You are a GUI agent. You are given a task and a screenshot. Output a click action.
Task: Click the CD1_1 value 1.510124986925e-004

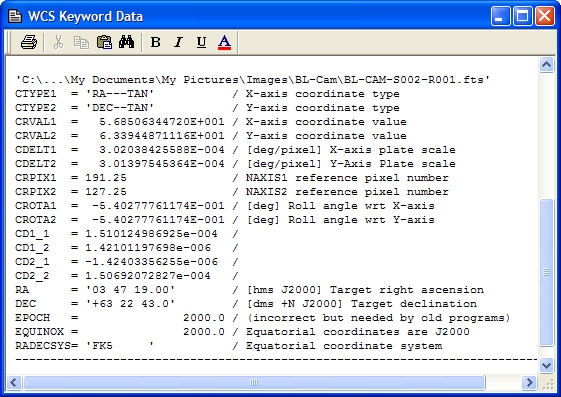(x=151, y=234)
